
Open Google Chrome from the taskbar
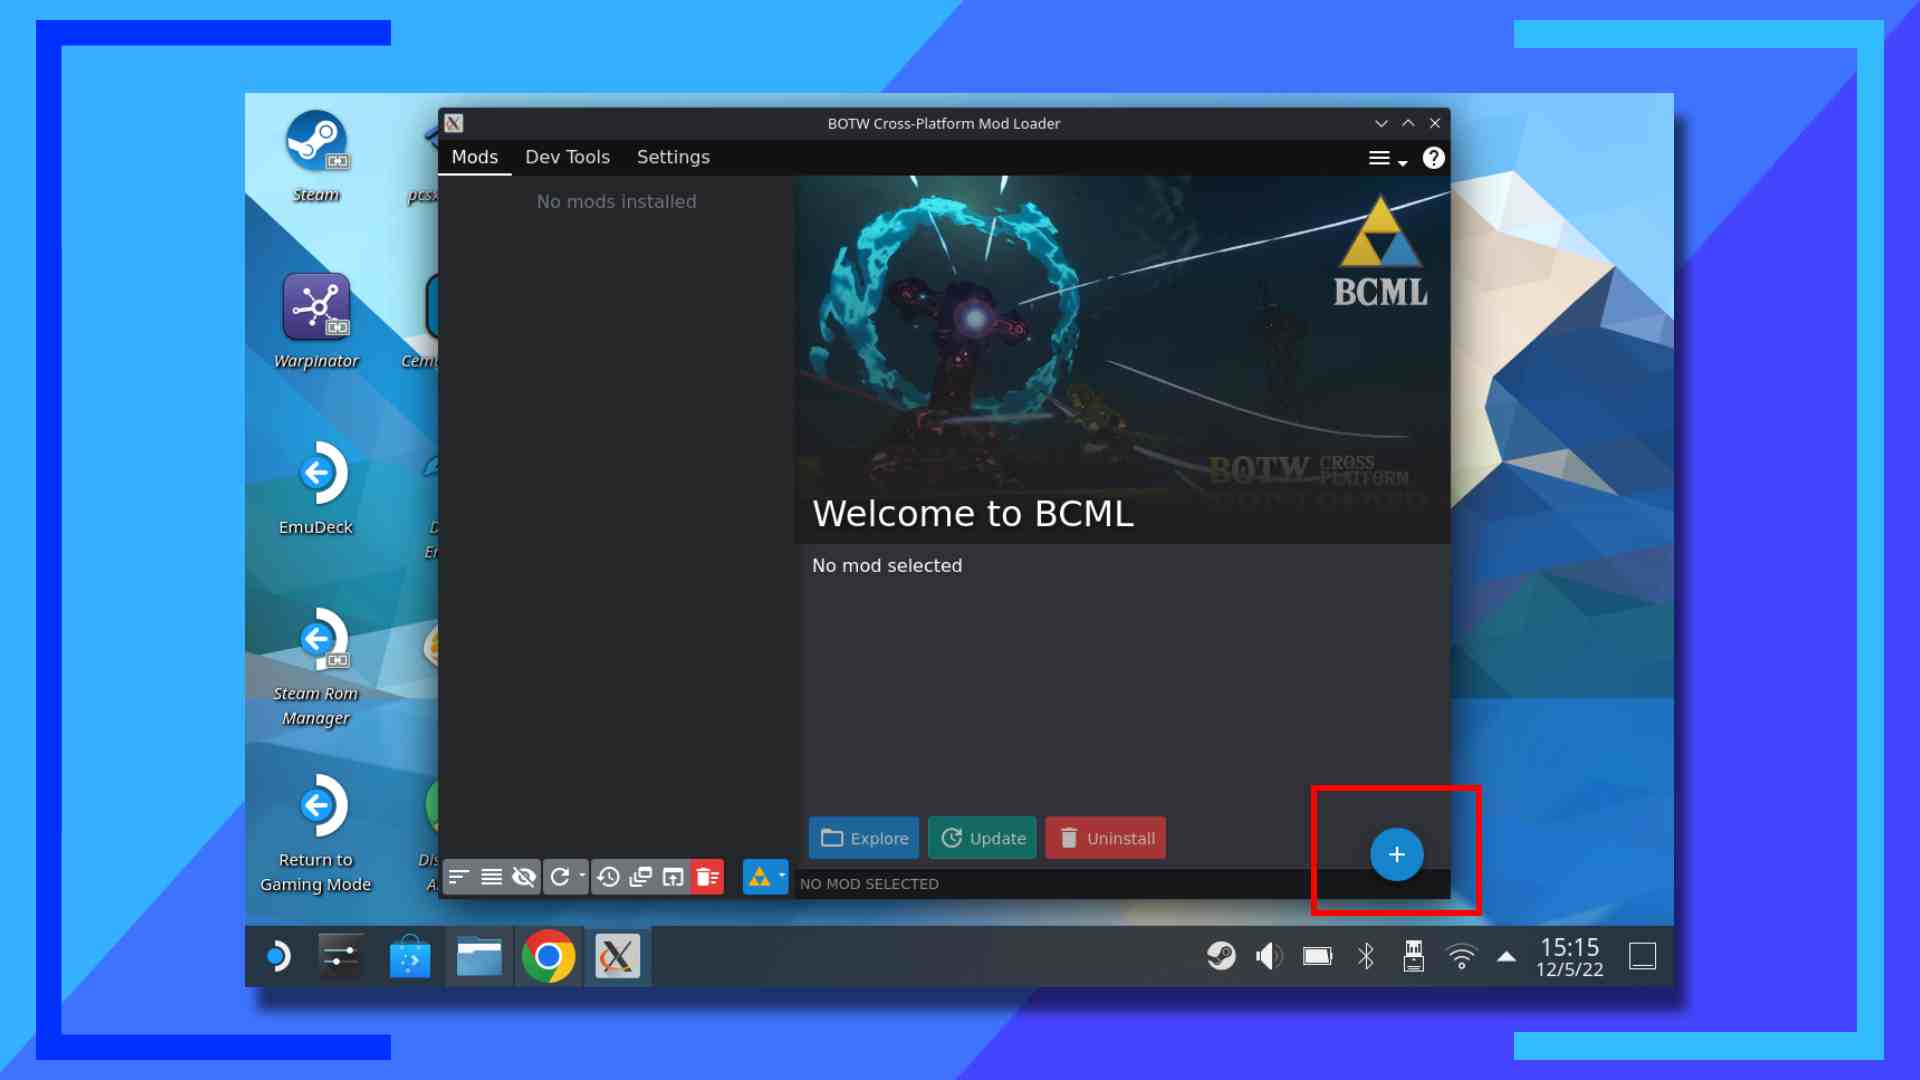[548, 956]
